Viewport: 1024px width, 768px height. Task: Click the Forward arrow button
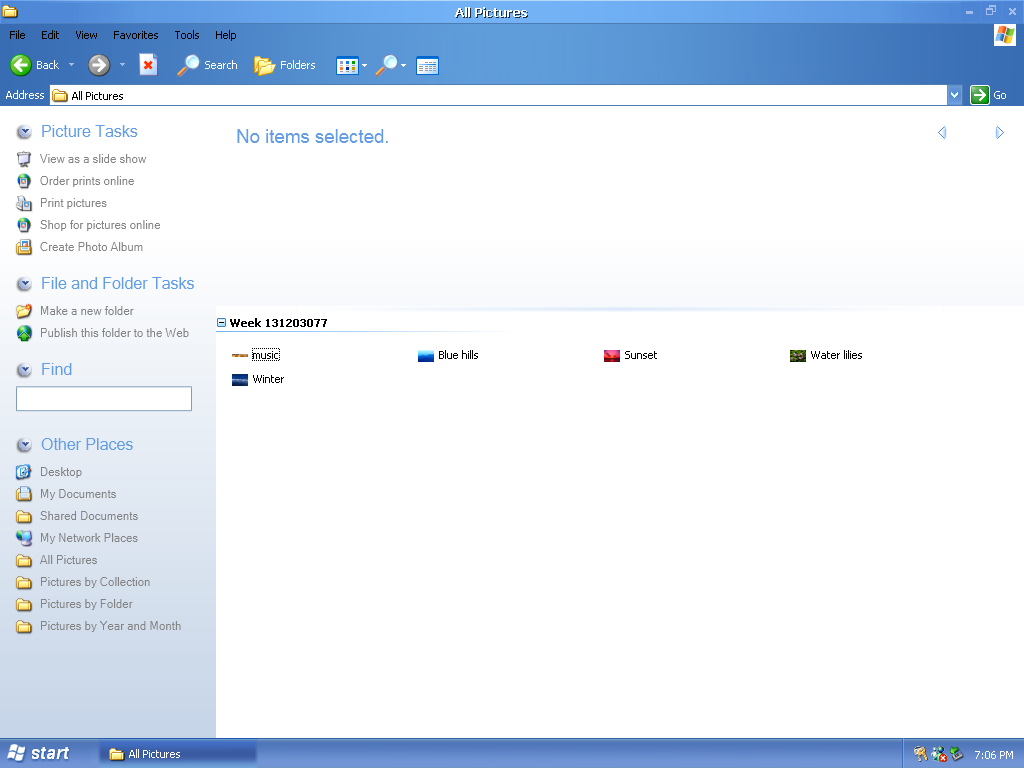(x=99, y=65)
